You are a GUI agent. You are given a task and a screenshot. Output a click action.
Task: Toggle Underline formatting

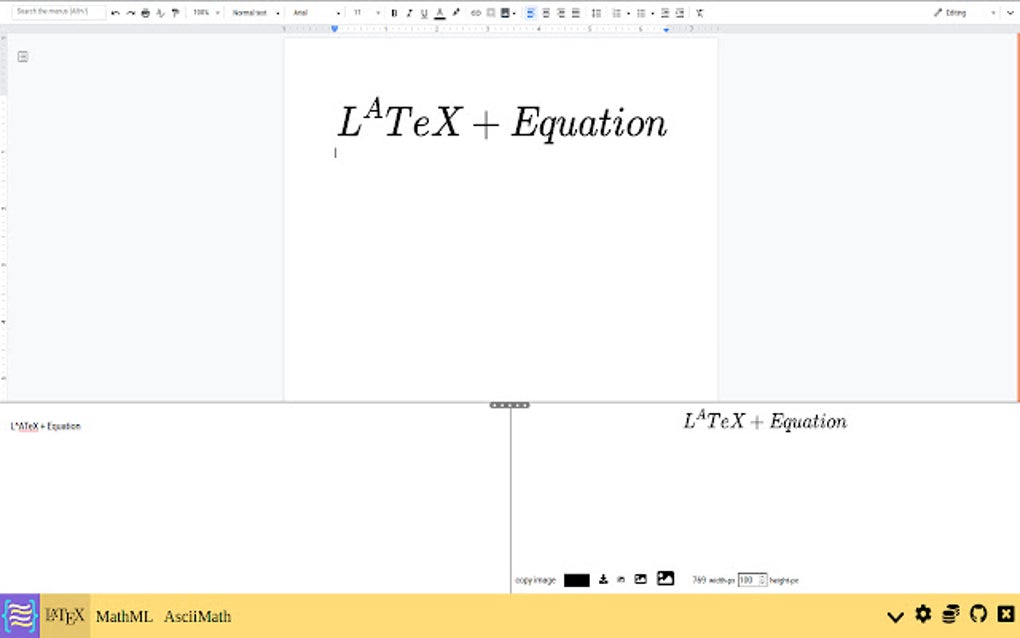click(x=423, y=13)
